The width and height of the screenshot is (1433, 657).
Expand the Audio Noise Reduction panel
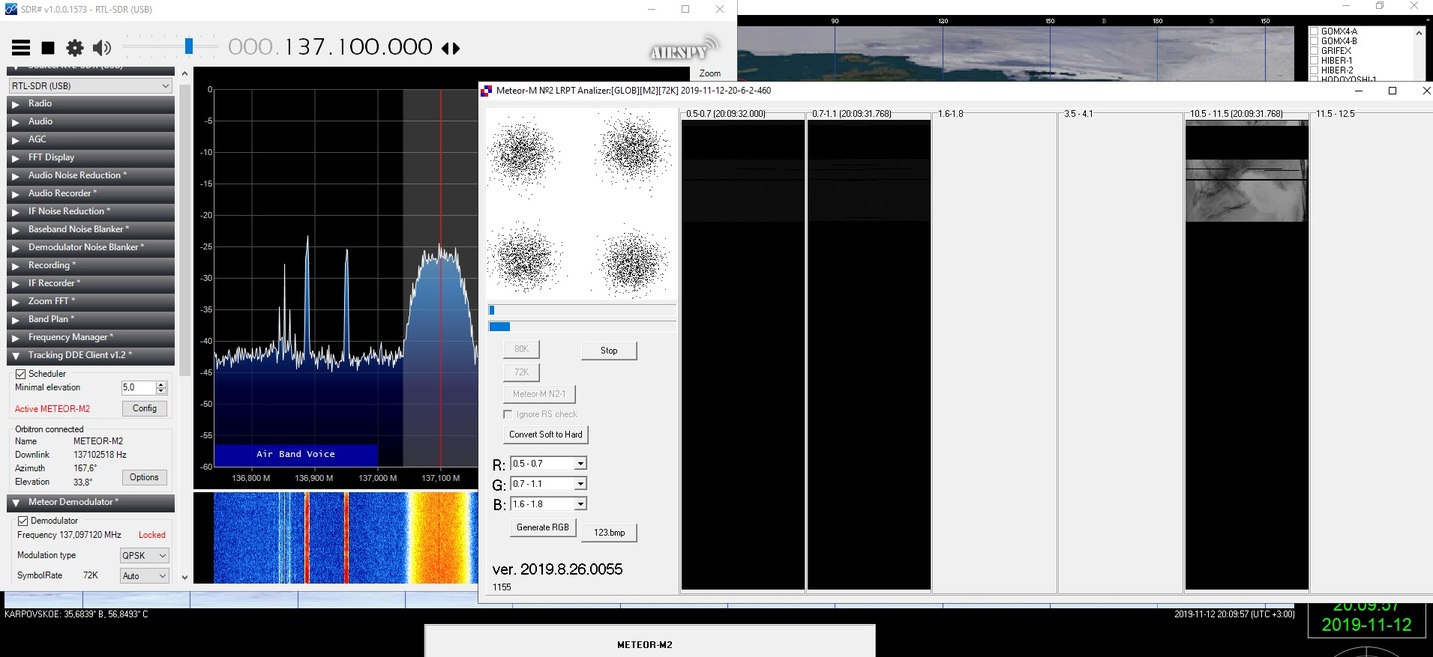click(90, 176)
